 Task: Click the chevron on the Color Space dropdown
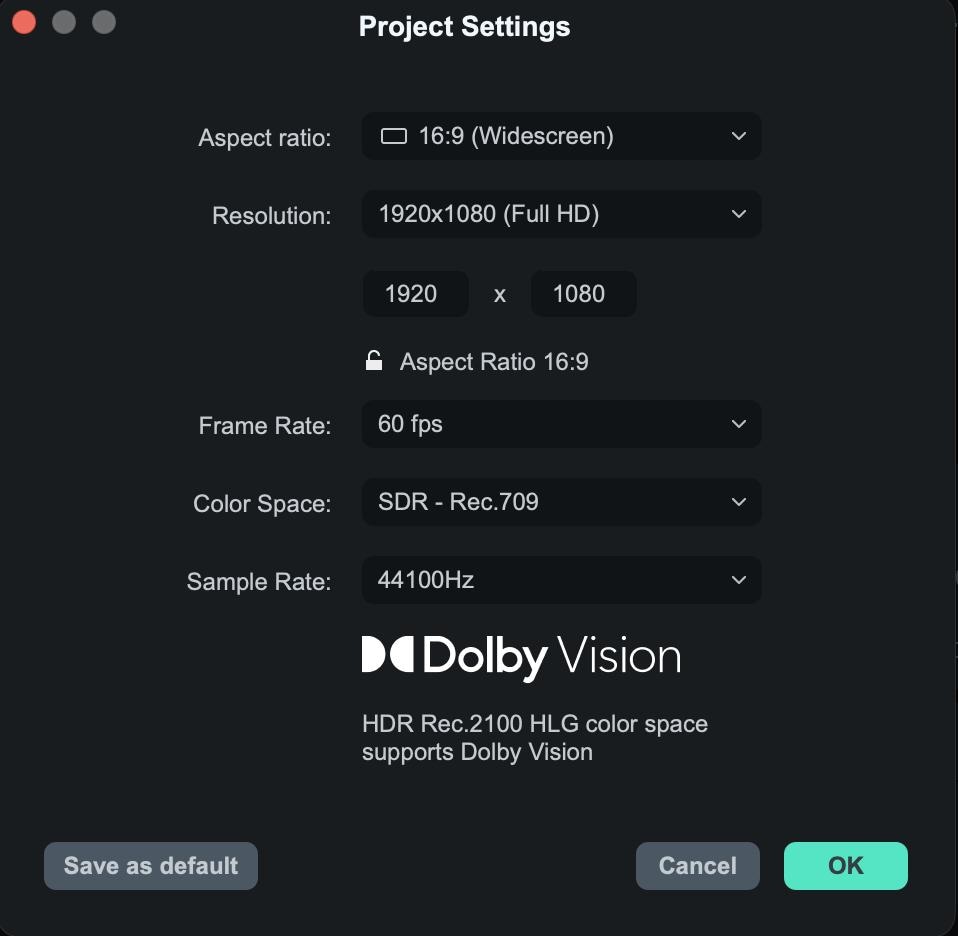737,502
